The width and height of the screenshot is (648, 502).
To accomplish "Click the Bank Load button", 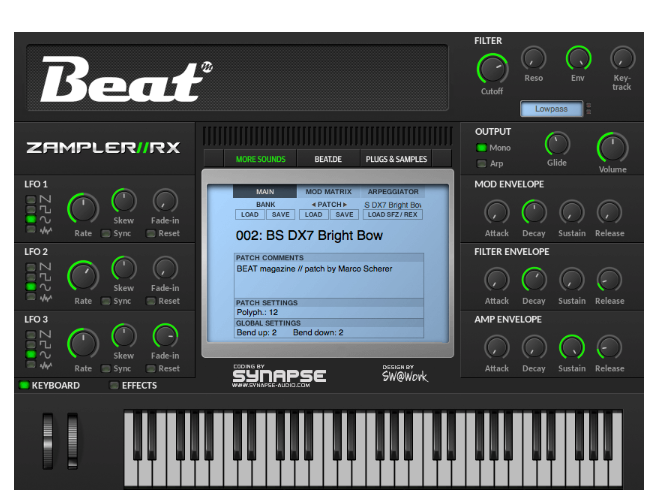I will pos(250,214).
